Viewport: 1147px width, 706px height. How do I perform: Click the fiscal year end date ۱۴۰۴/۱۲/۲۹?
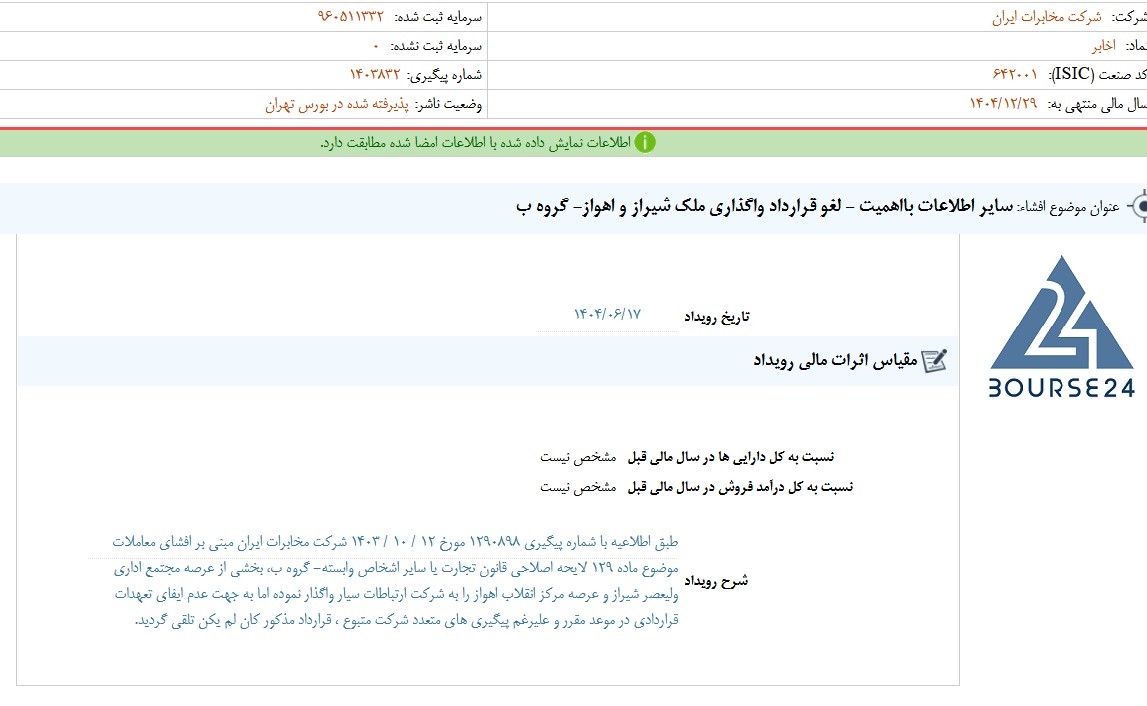(x=1004, y=103)
